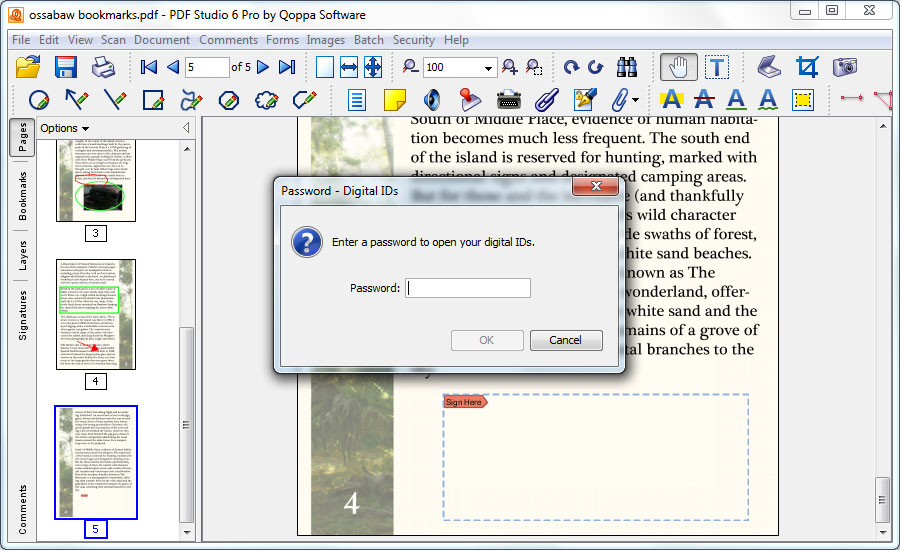
Task: Rotate the page clockwise
Action: tap(571, 67)
